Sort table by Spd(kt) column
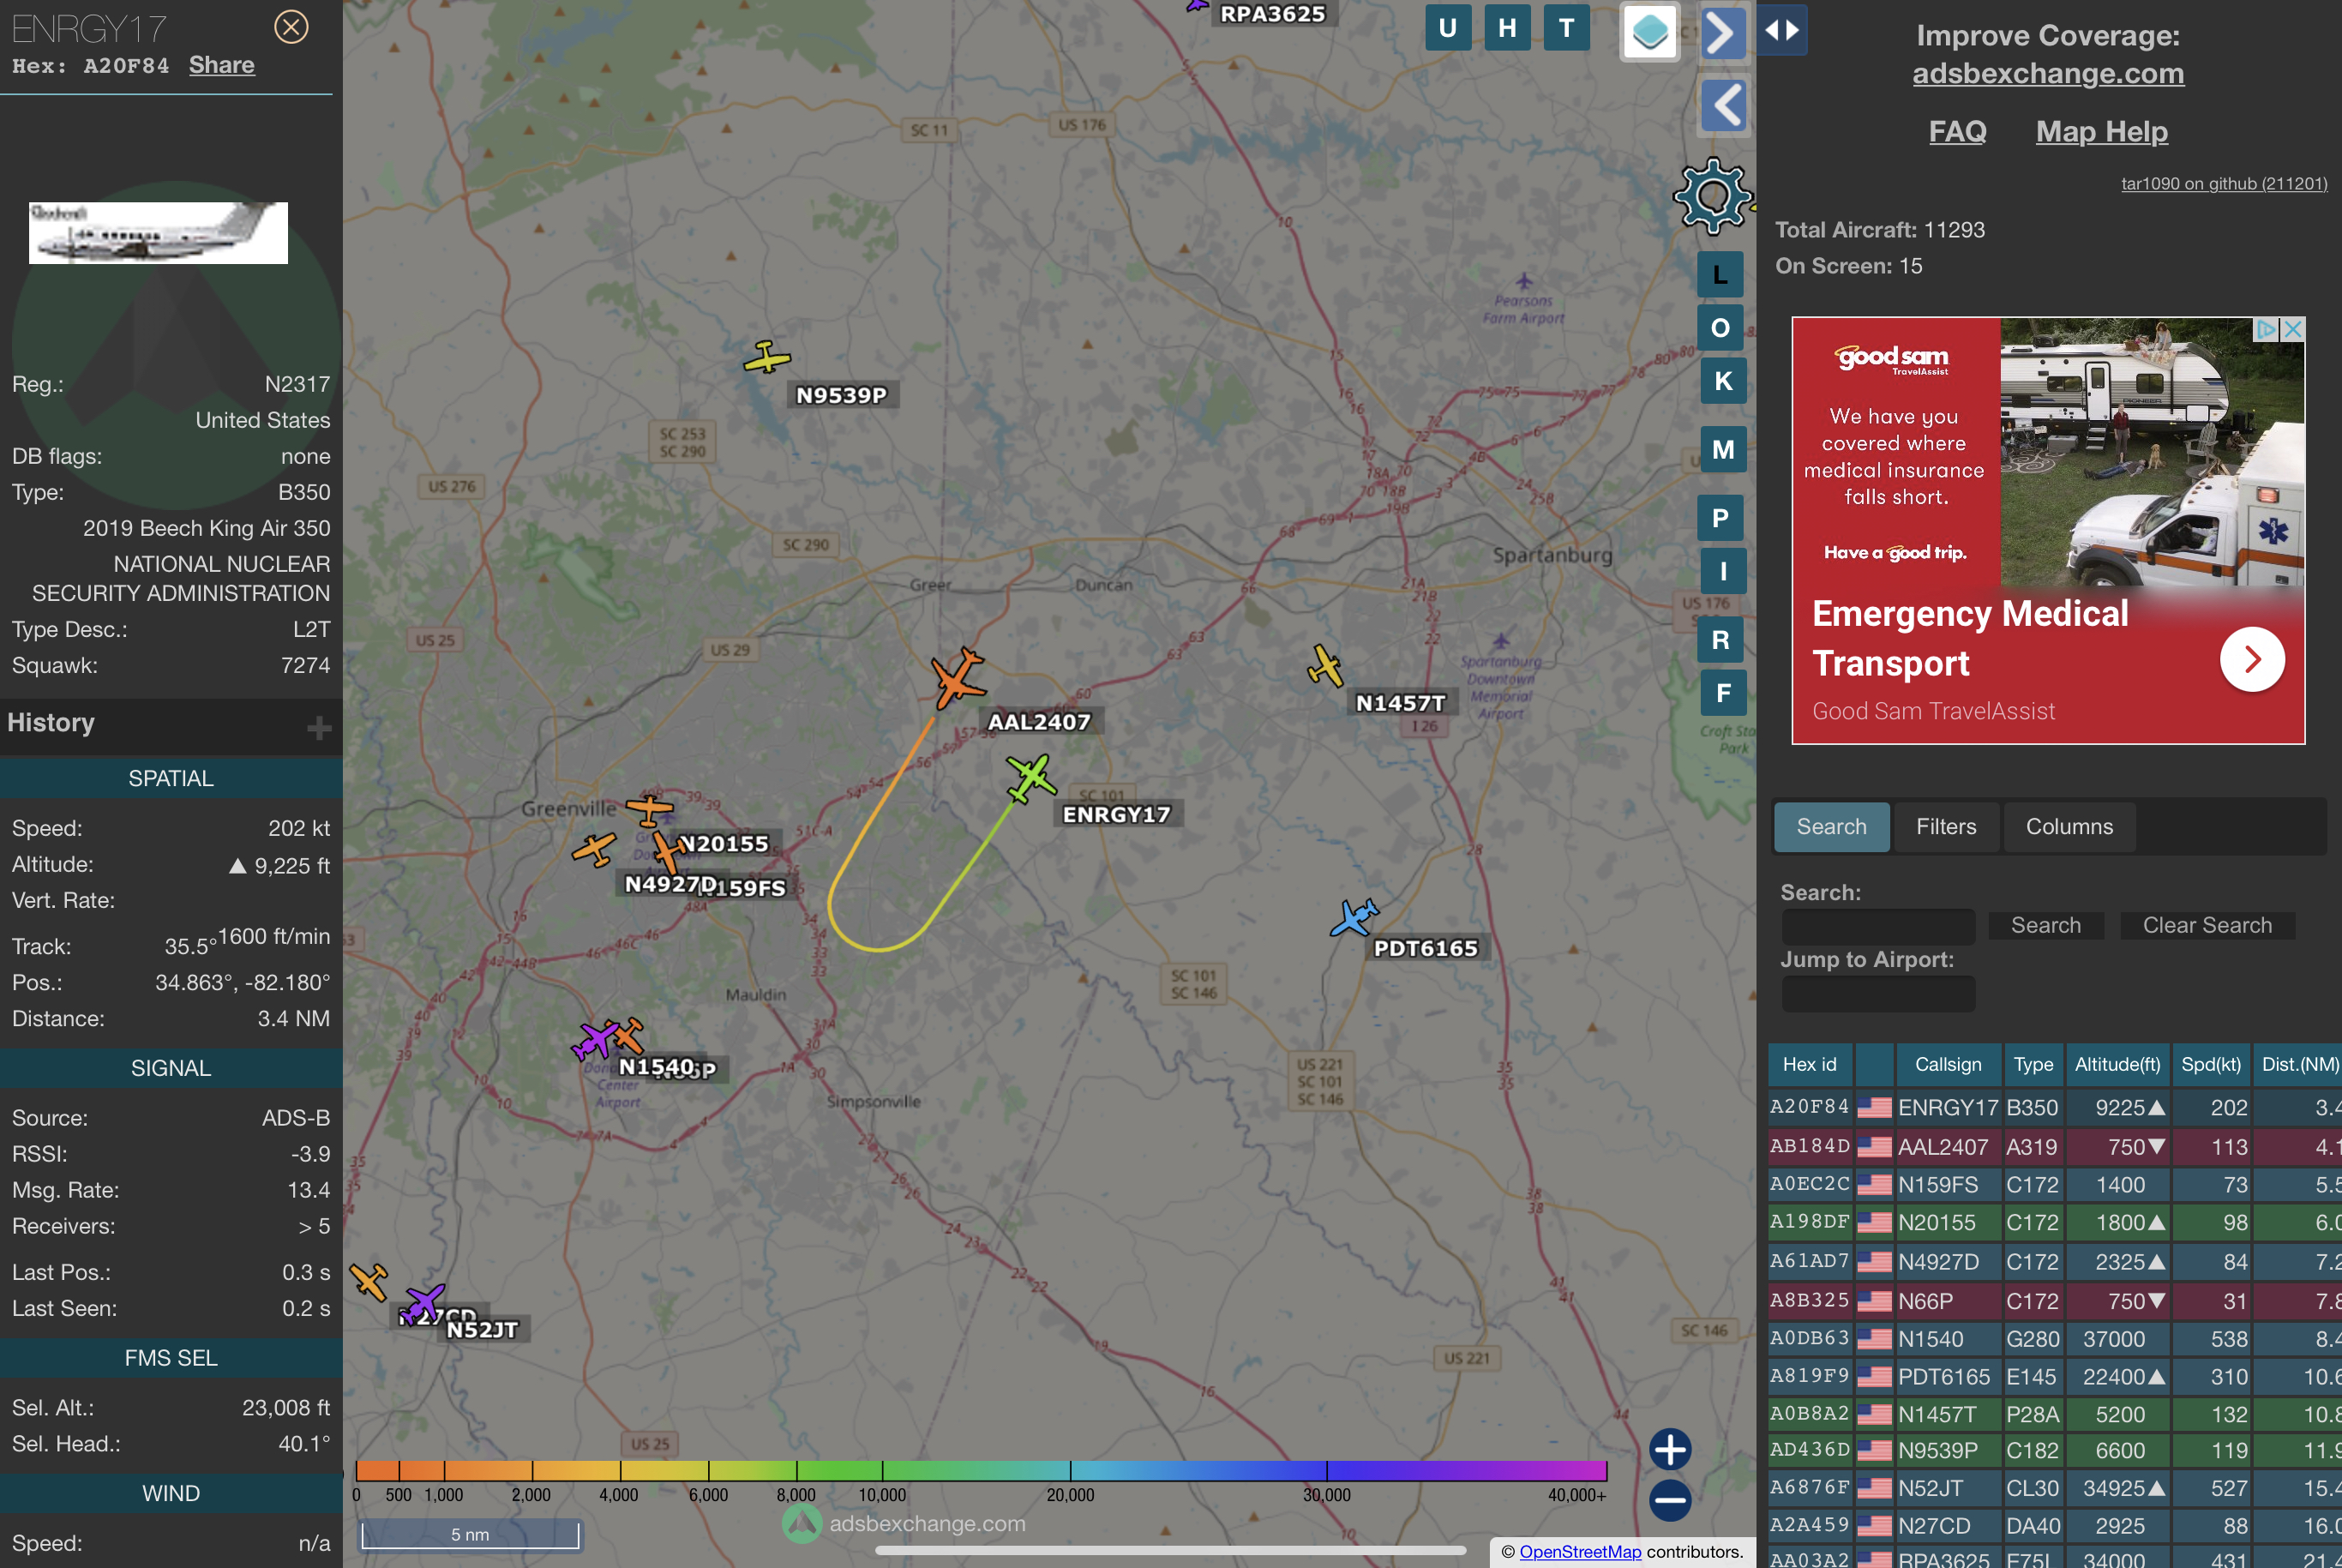The height and width of the screenshot is (1568, 2342). tap(2210, 1064)
